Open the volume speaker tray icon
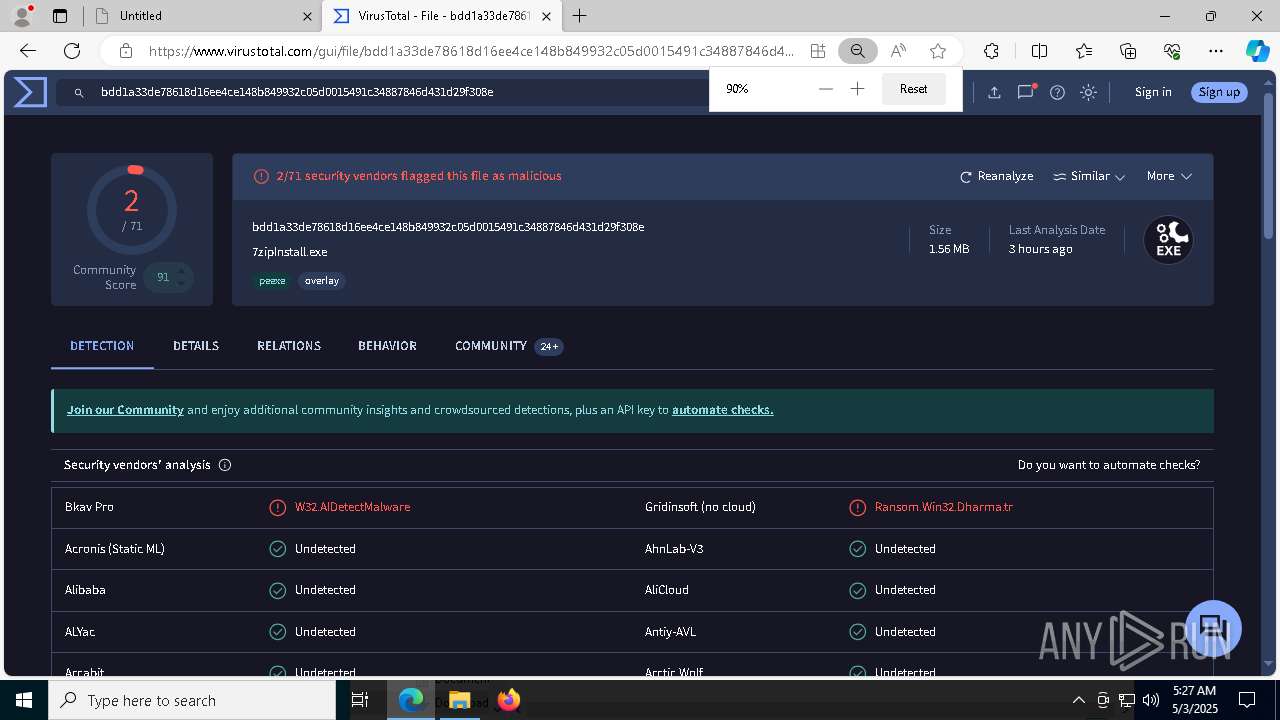The image size is (1280, 720). point(1150,700)
